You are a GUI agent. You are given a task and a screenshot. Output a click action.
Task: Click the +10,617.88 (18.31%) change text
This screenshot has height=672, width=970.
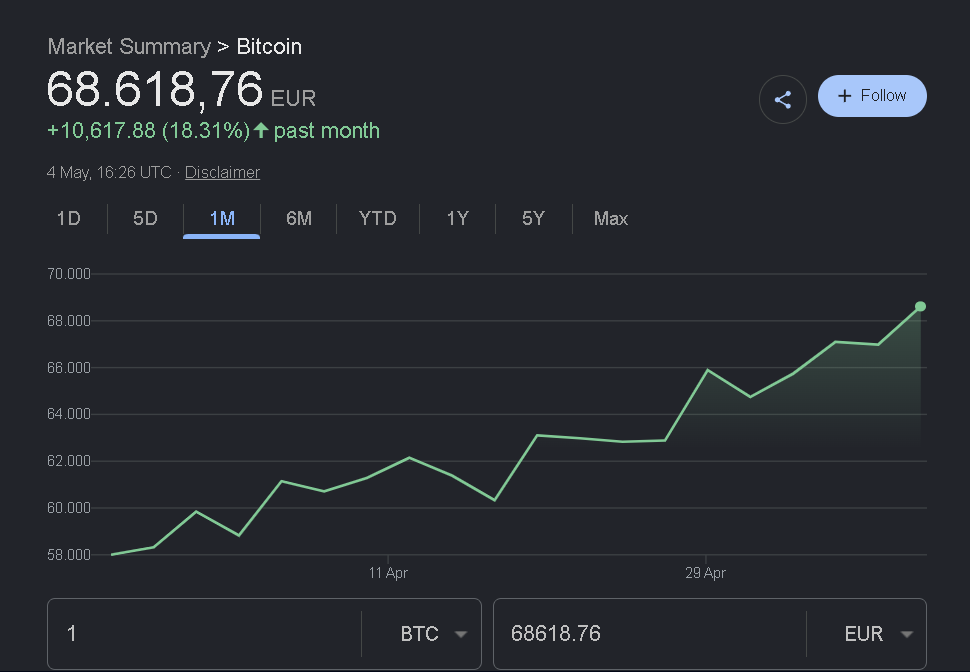point(148,131)
